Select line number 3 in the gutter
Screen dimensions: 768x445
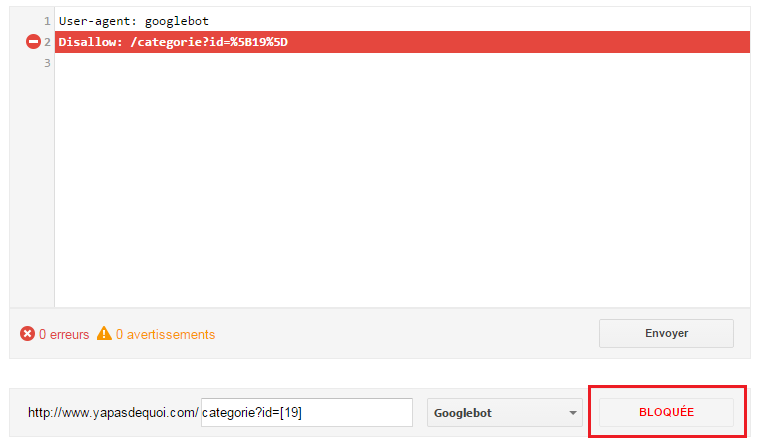(x=47, y=63)
